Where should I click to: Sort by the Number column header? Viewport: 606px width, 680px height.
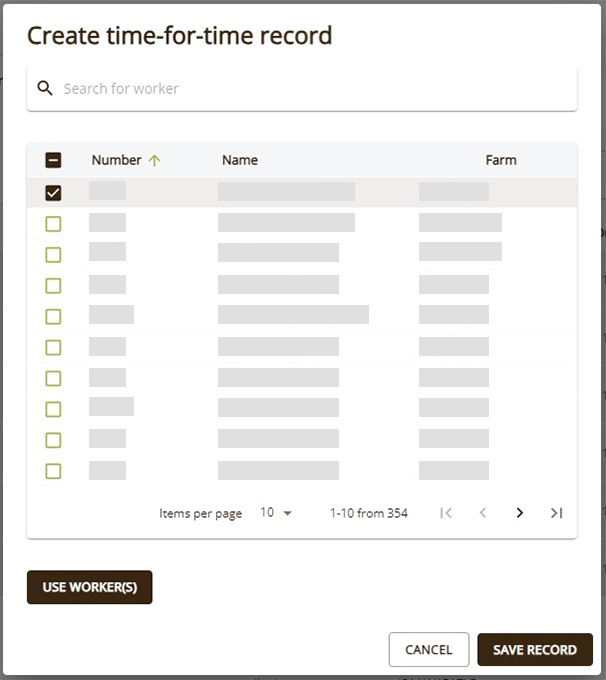(116, 160)
